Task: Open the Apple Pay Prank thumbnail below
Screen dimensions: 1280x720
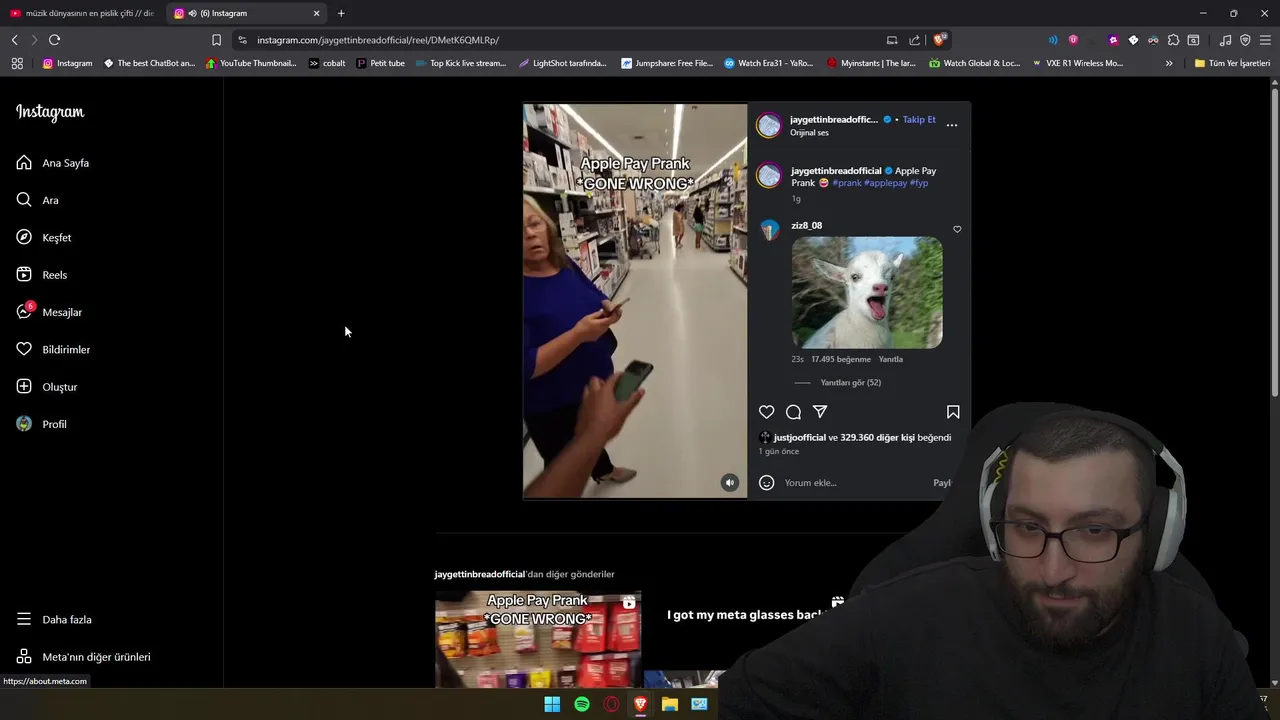Action: pyautogui.click(x=538, y=640)
